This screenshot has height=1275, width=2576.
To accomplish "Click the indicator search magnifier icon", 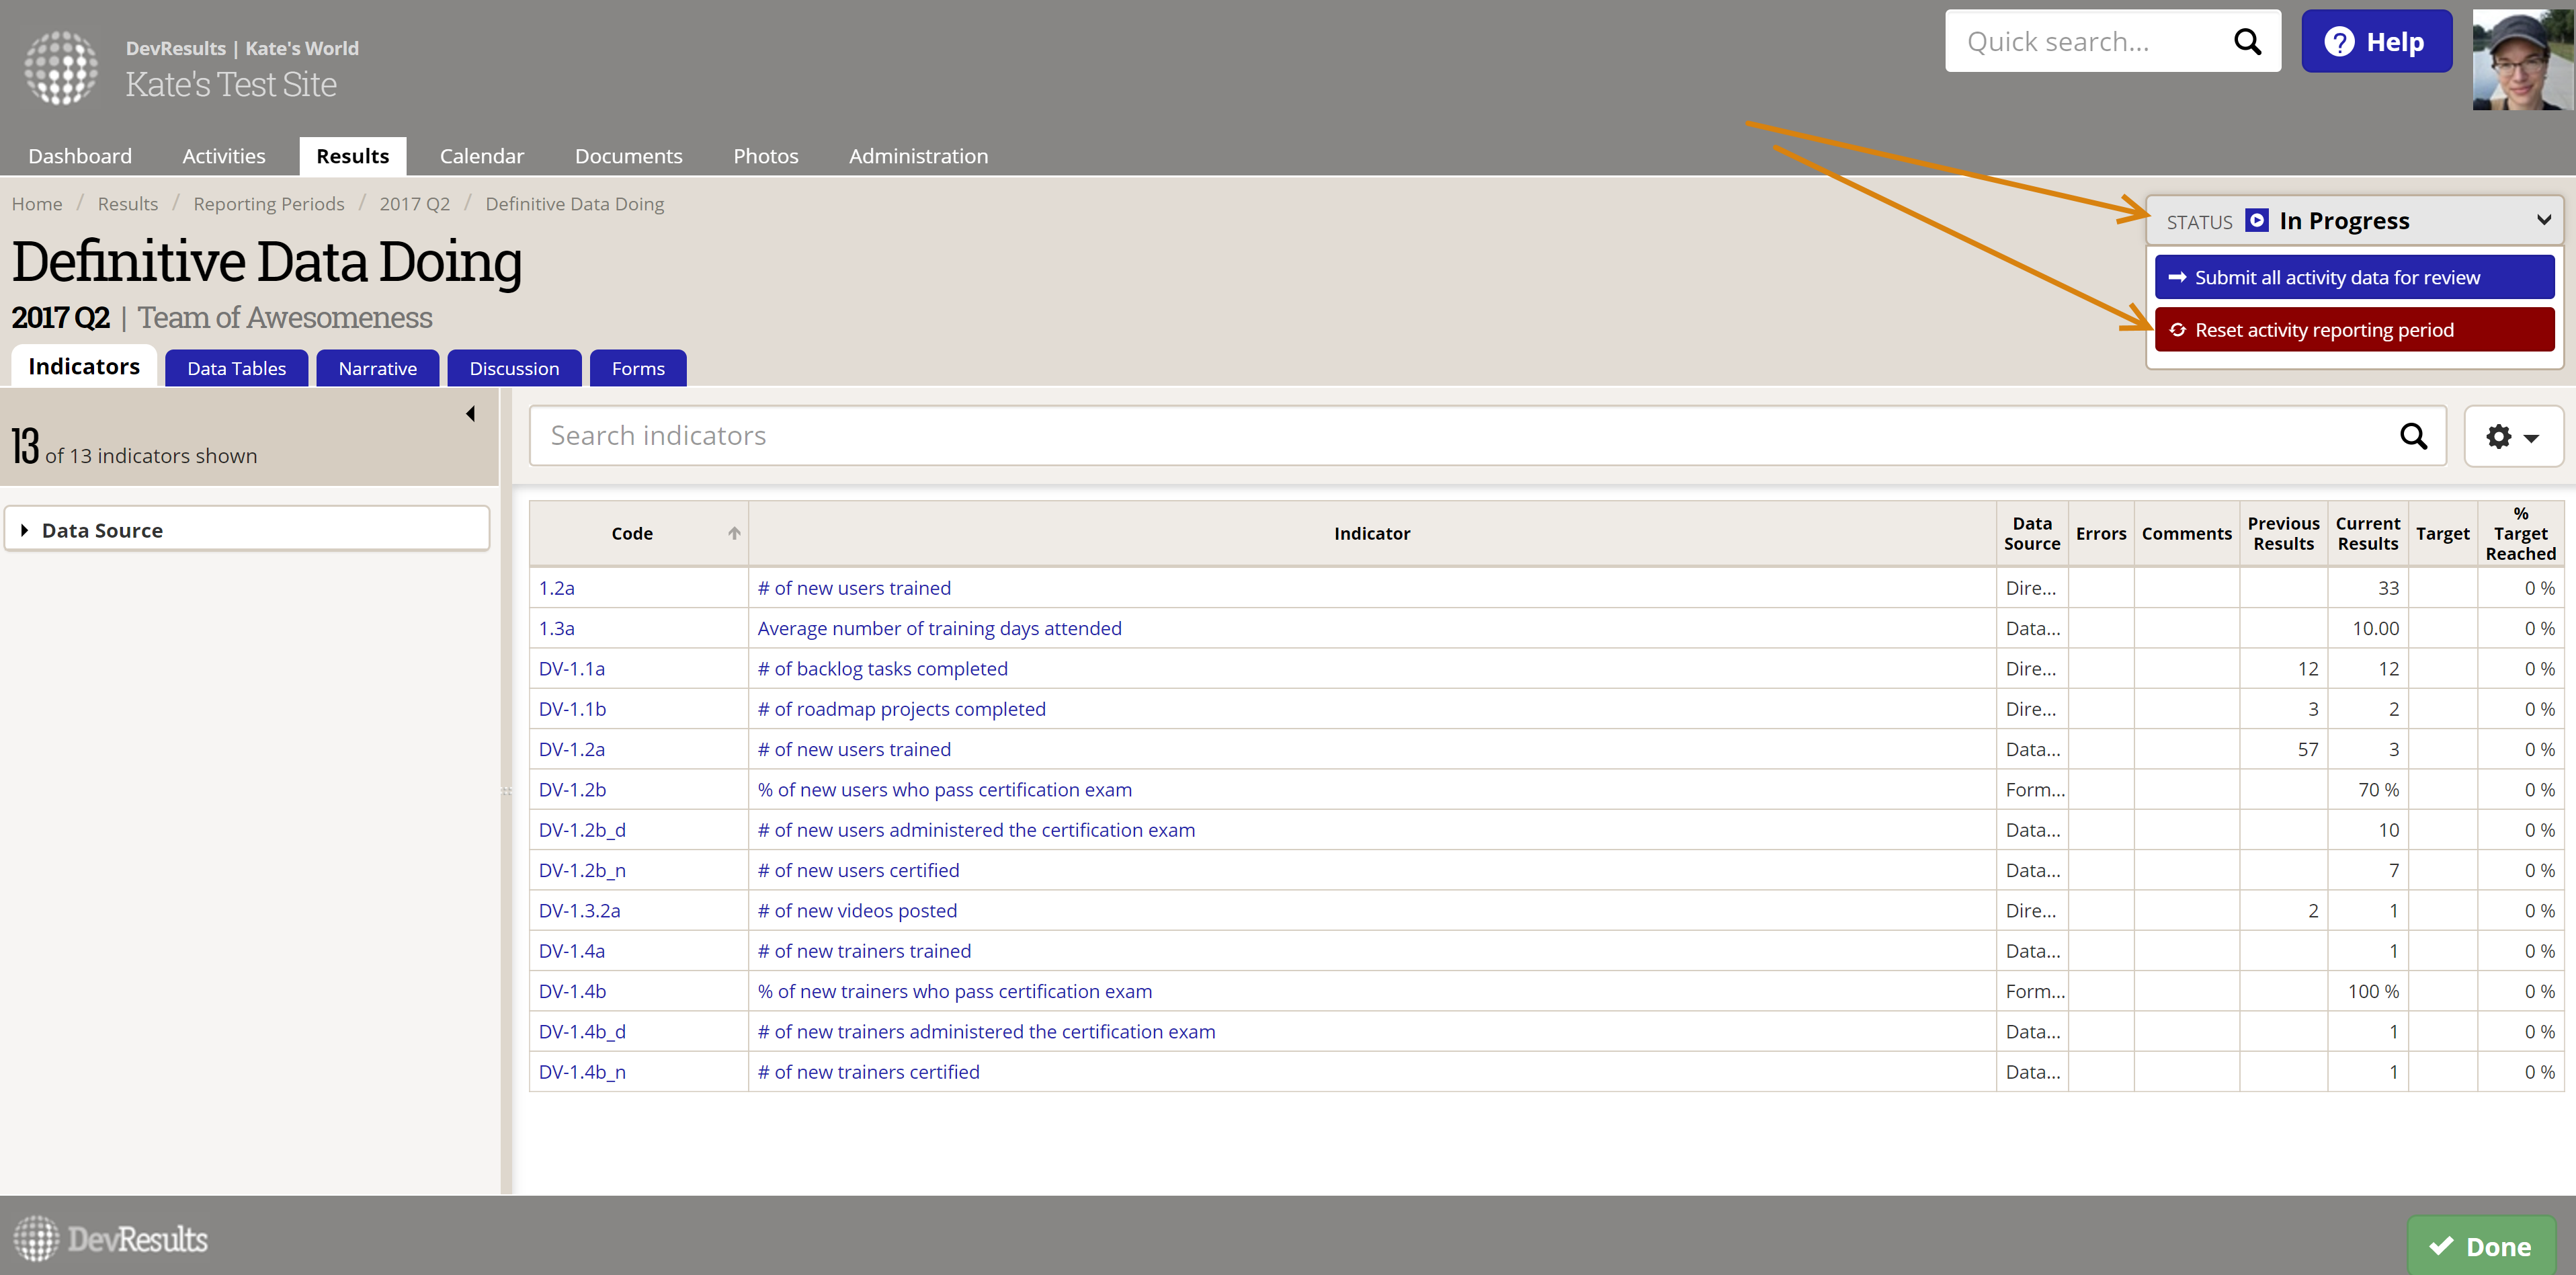I will pos(2413,436).
